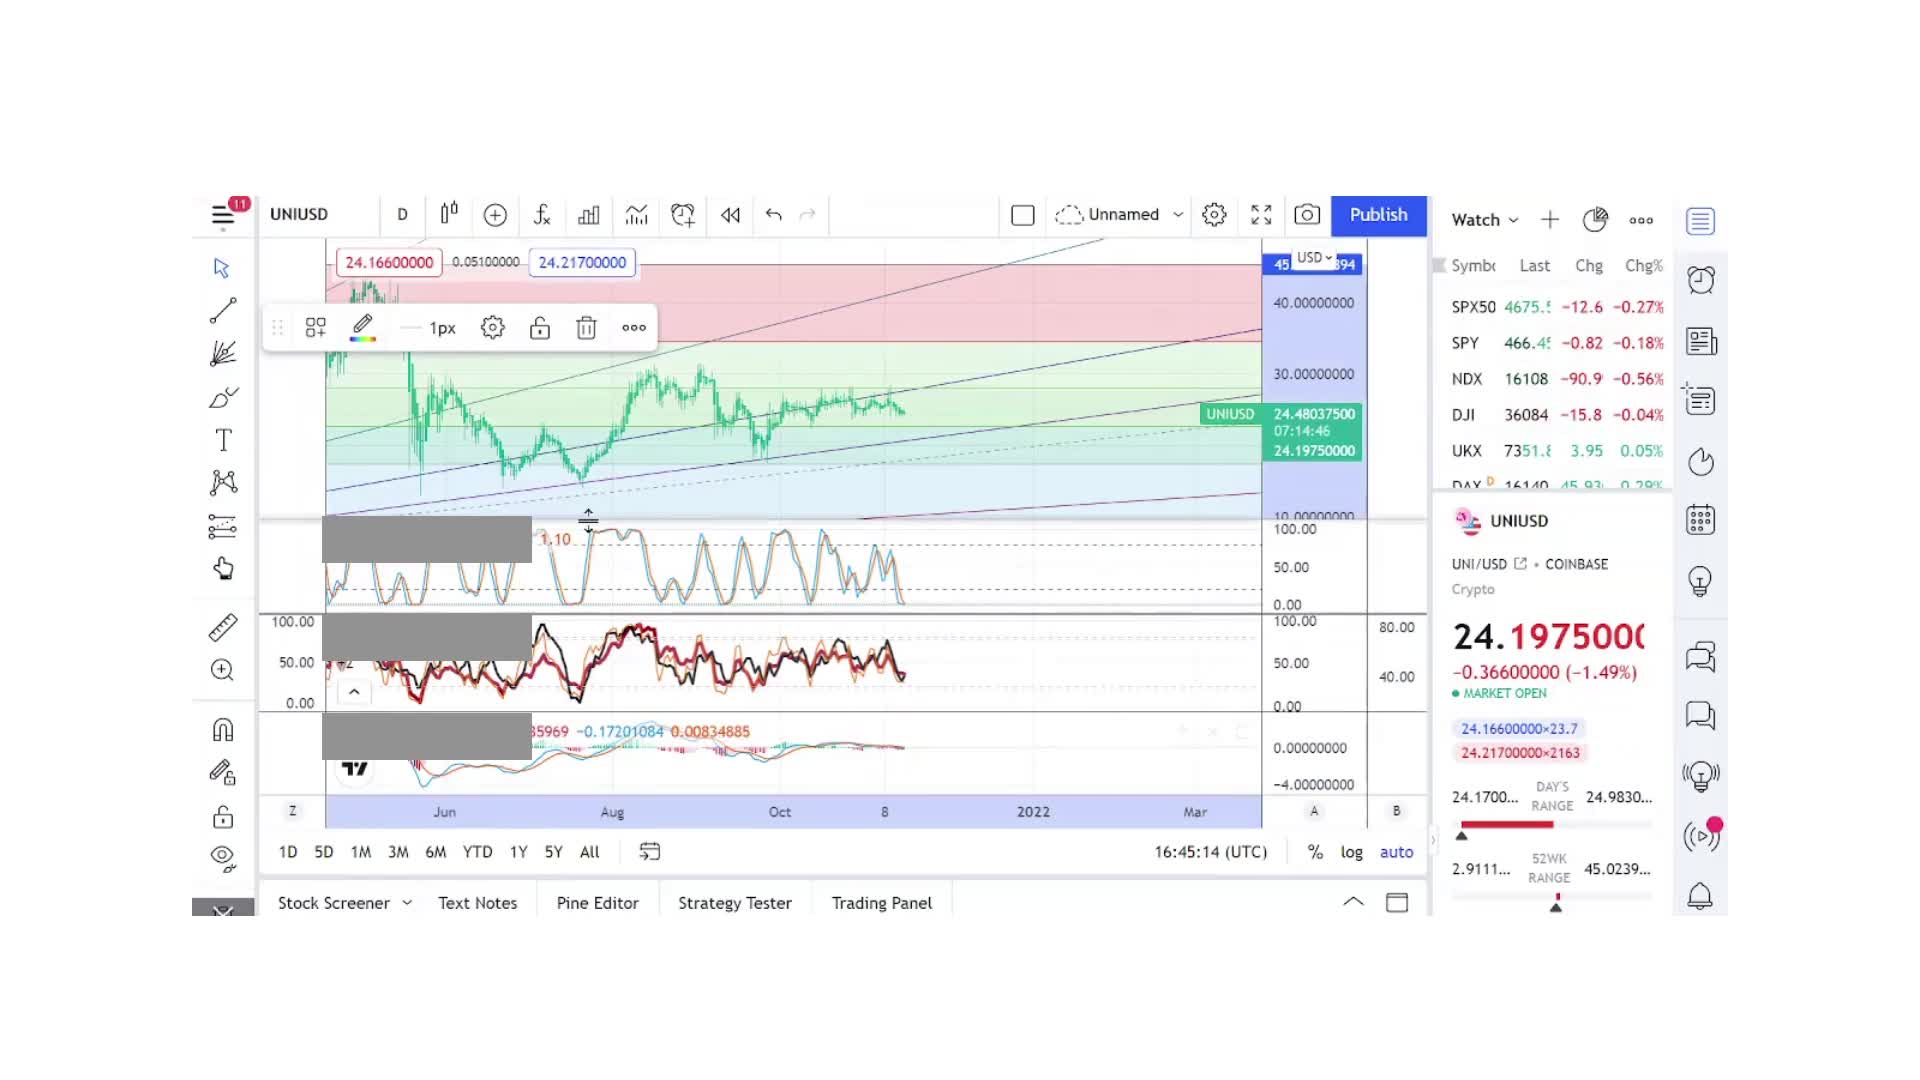The width and height of the screenshot is (1920, 1080).
Task: Select the YTD time range
Action: coord(477,852)
